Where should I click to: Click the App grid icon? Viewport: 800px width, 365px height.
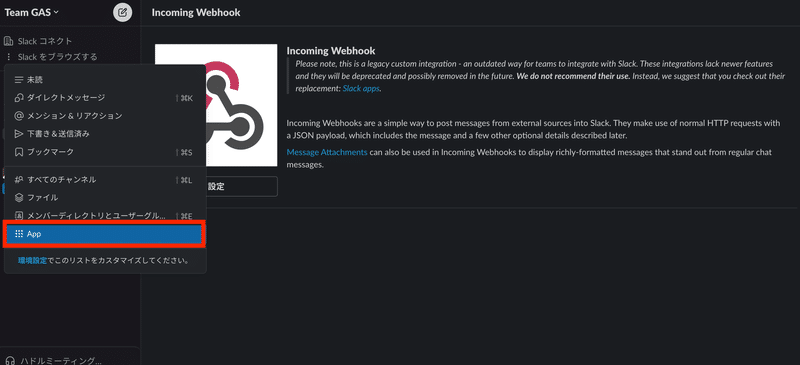[x=19, y=234]
